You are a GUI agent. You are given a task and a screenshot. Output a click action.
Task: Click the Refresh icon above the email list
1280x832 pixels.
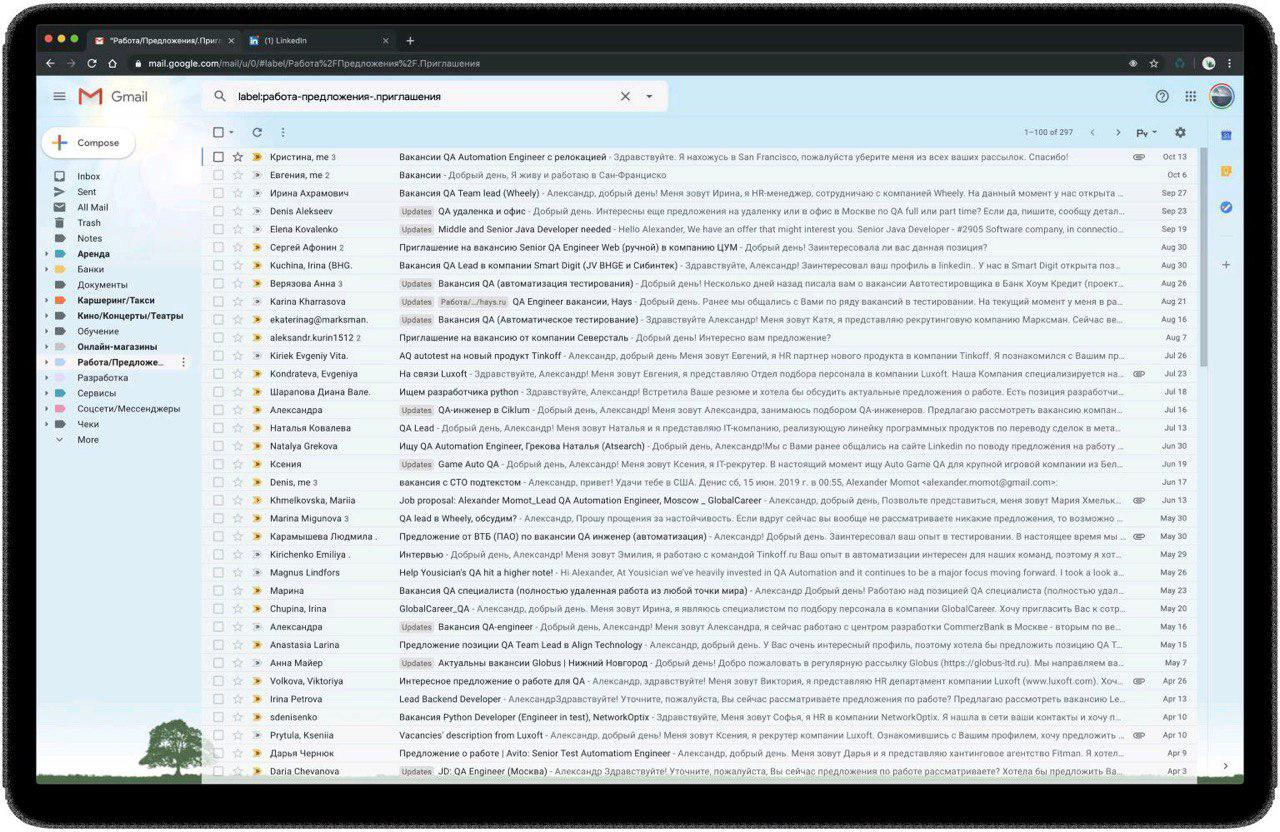pos(257,132)
